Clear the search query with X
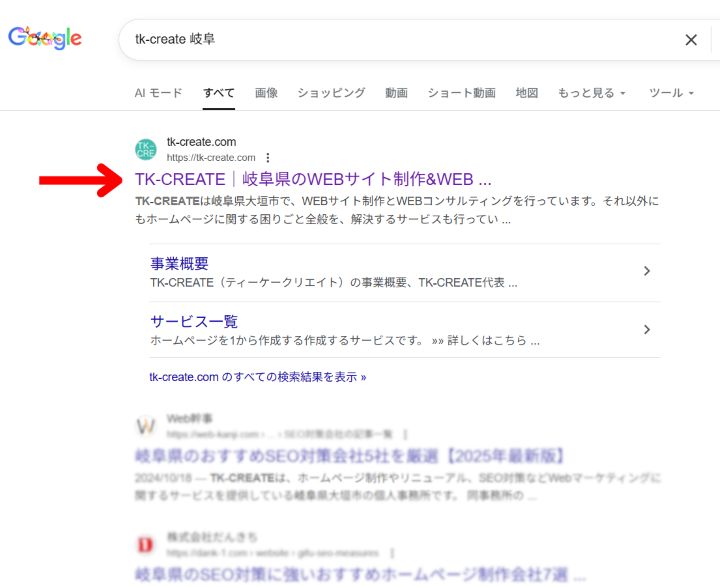This screenshot has width=720, height=587. pyautogui.click(x=691, y=40)
